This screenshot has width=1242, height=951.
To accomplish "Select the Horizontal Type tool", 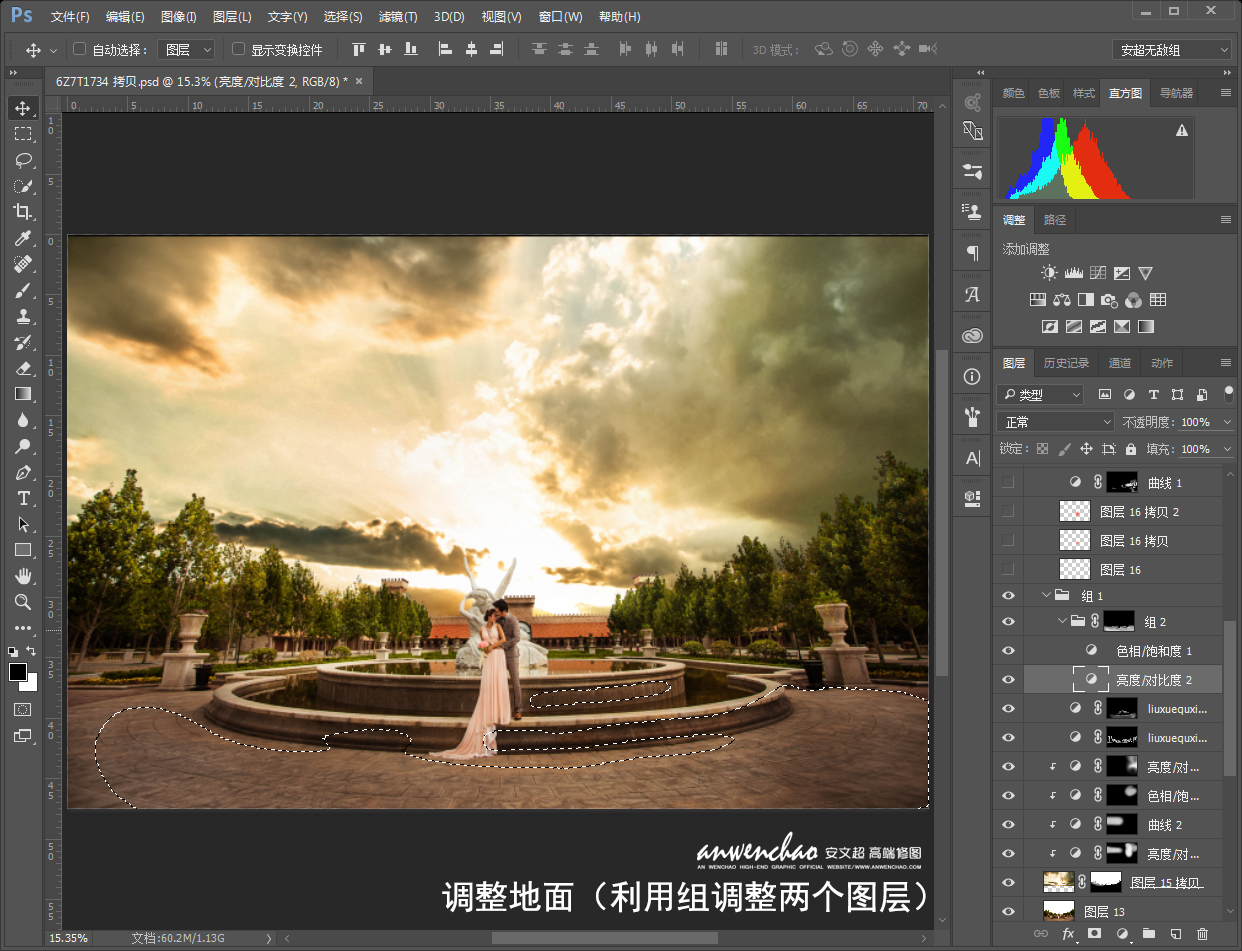I will click(22, 498).
